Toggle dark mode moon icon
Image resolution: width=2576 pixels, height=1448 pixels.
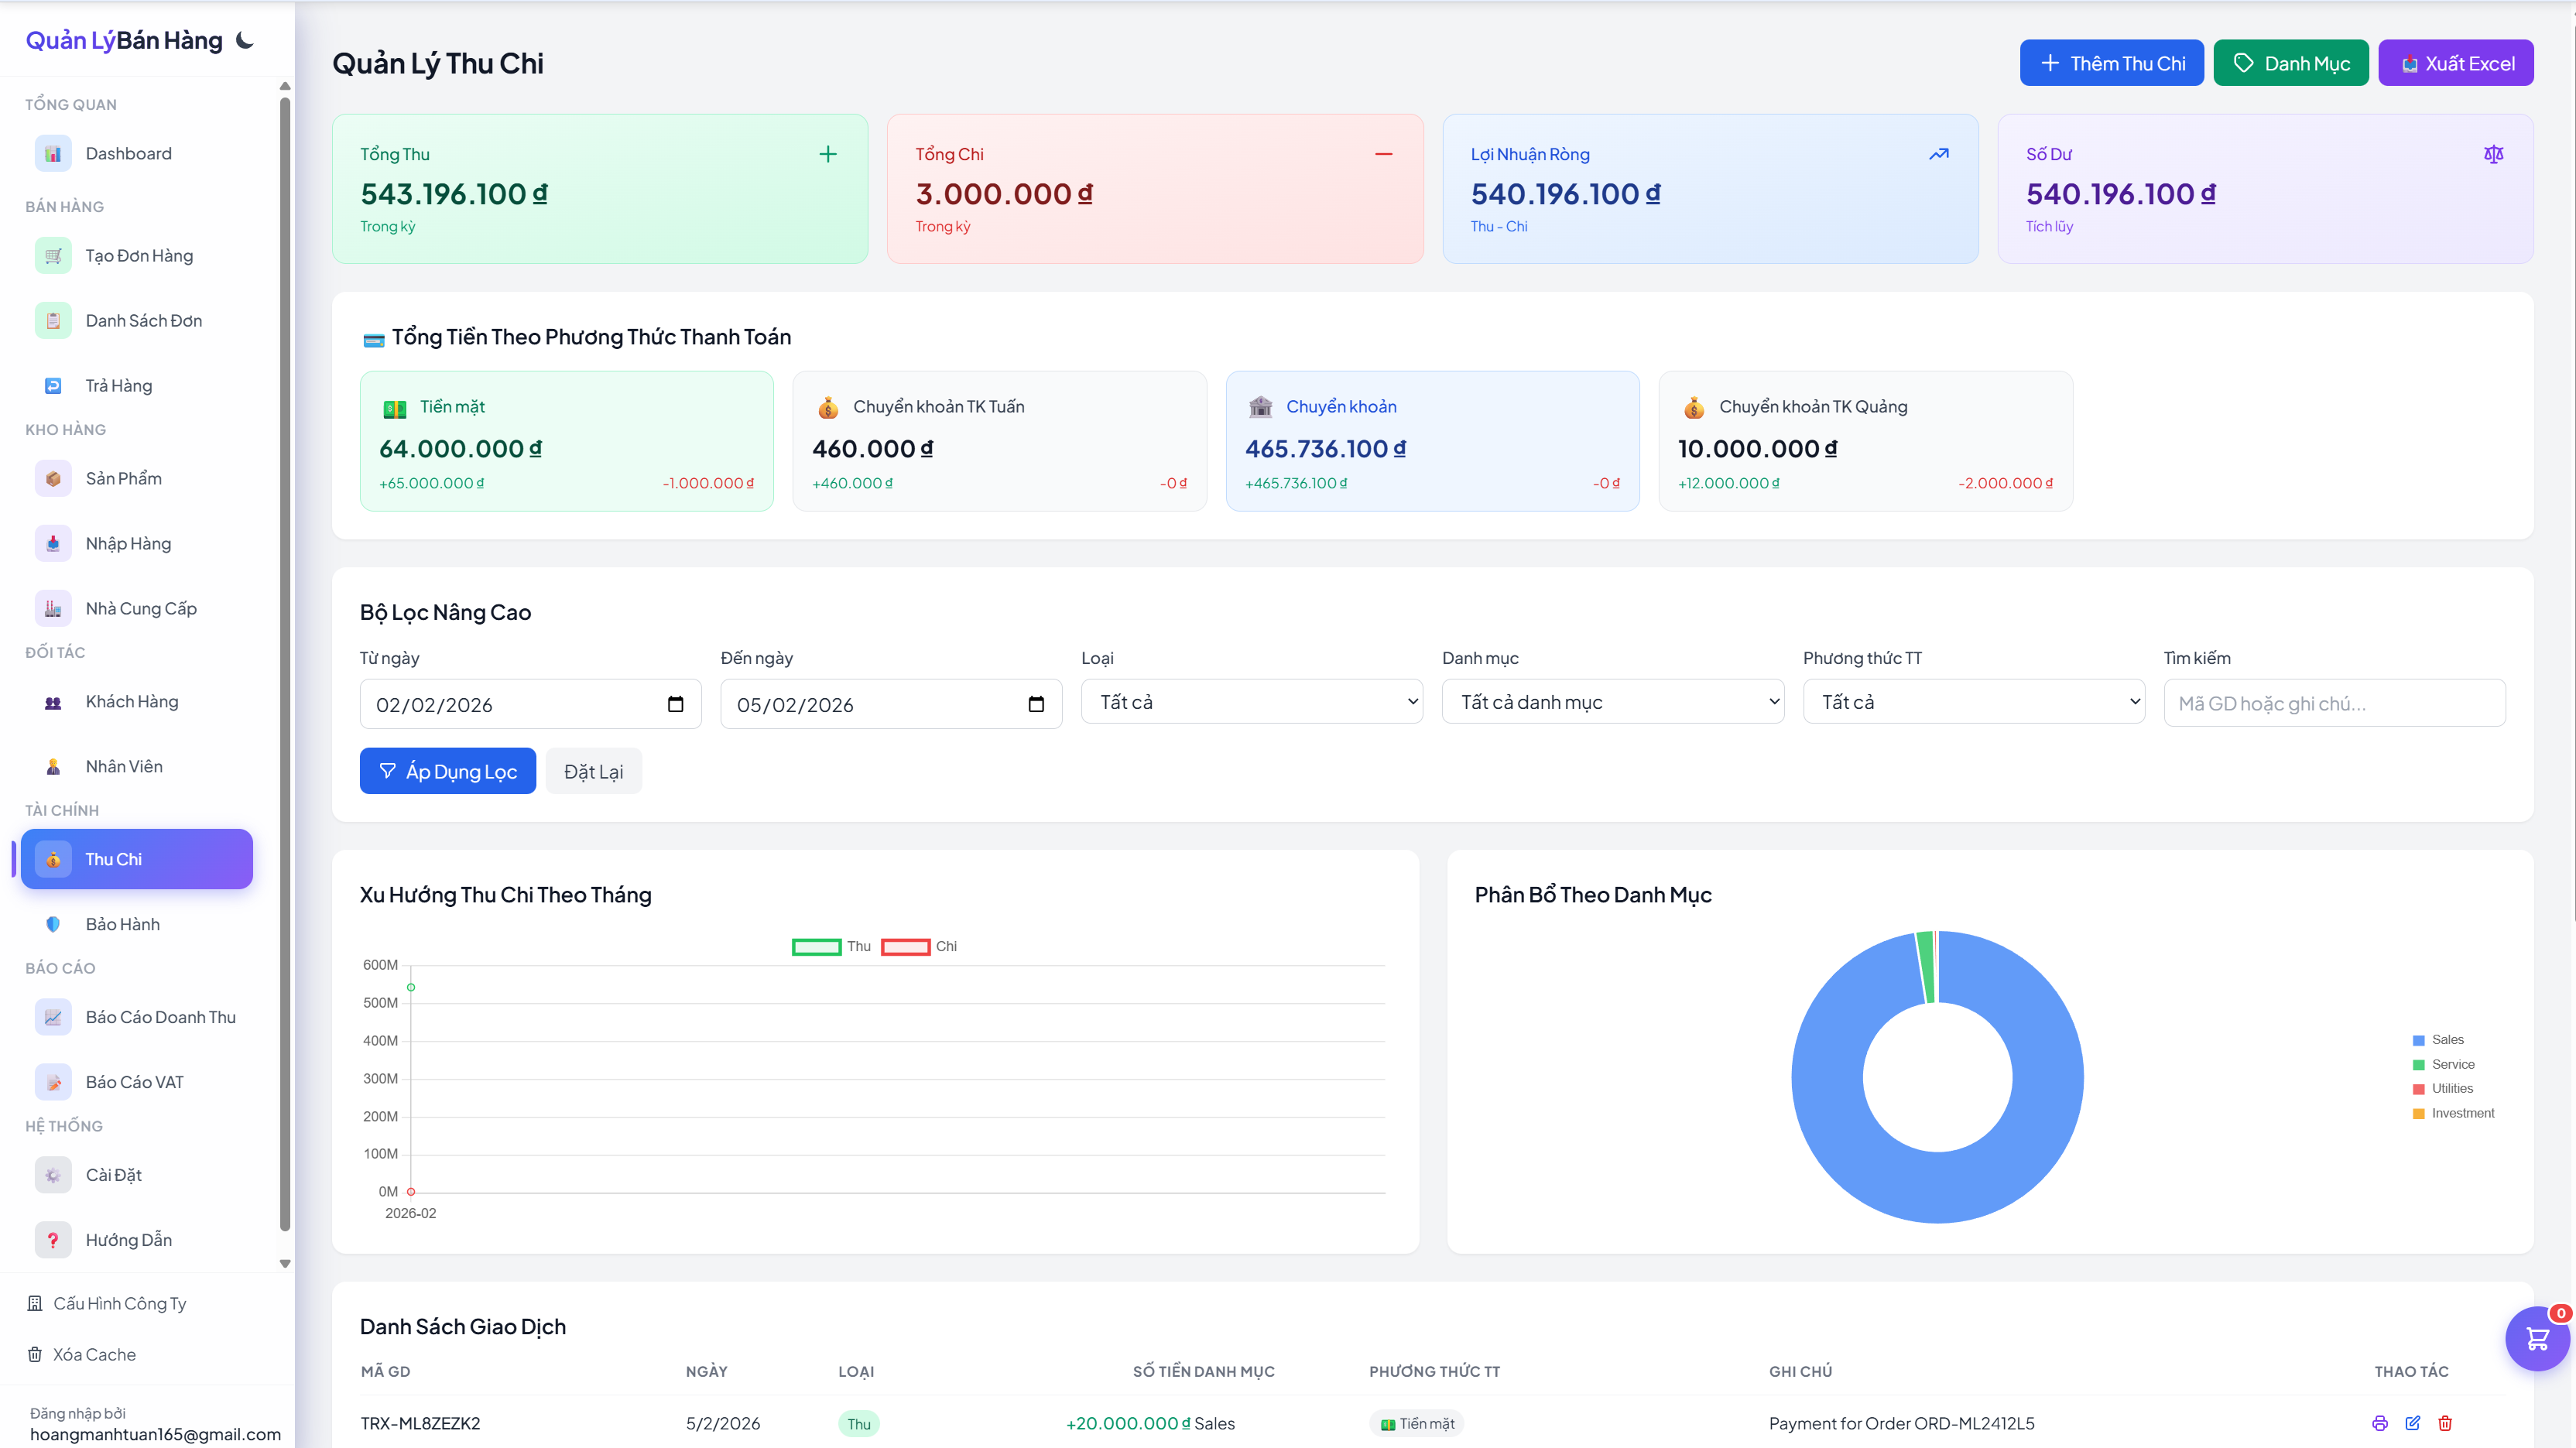coord(245,41)
